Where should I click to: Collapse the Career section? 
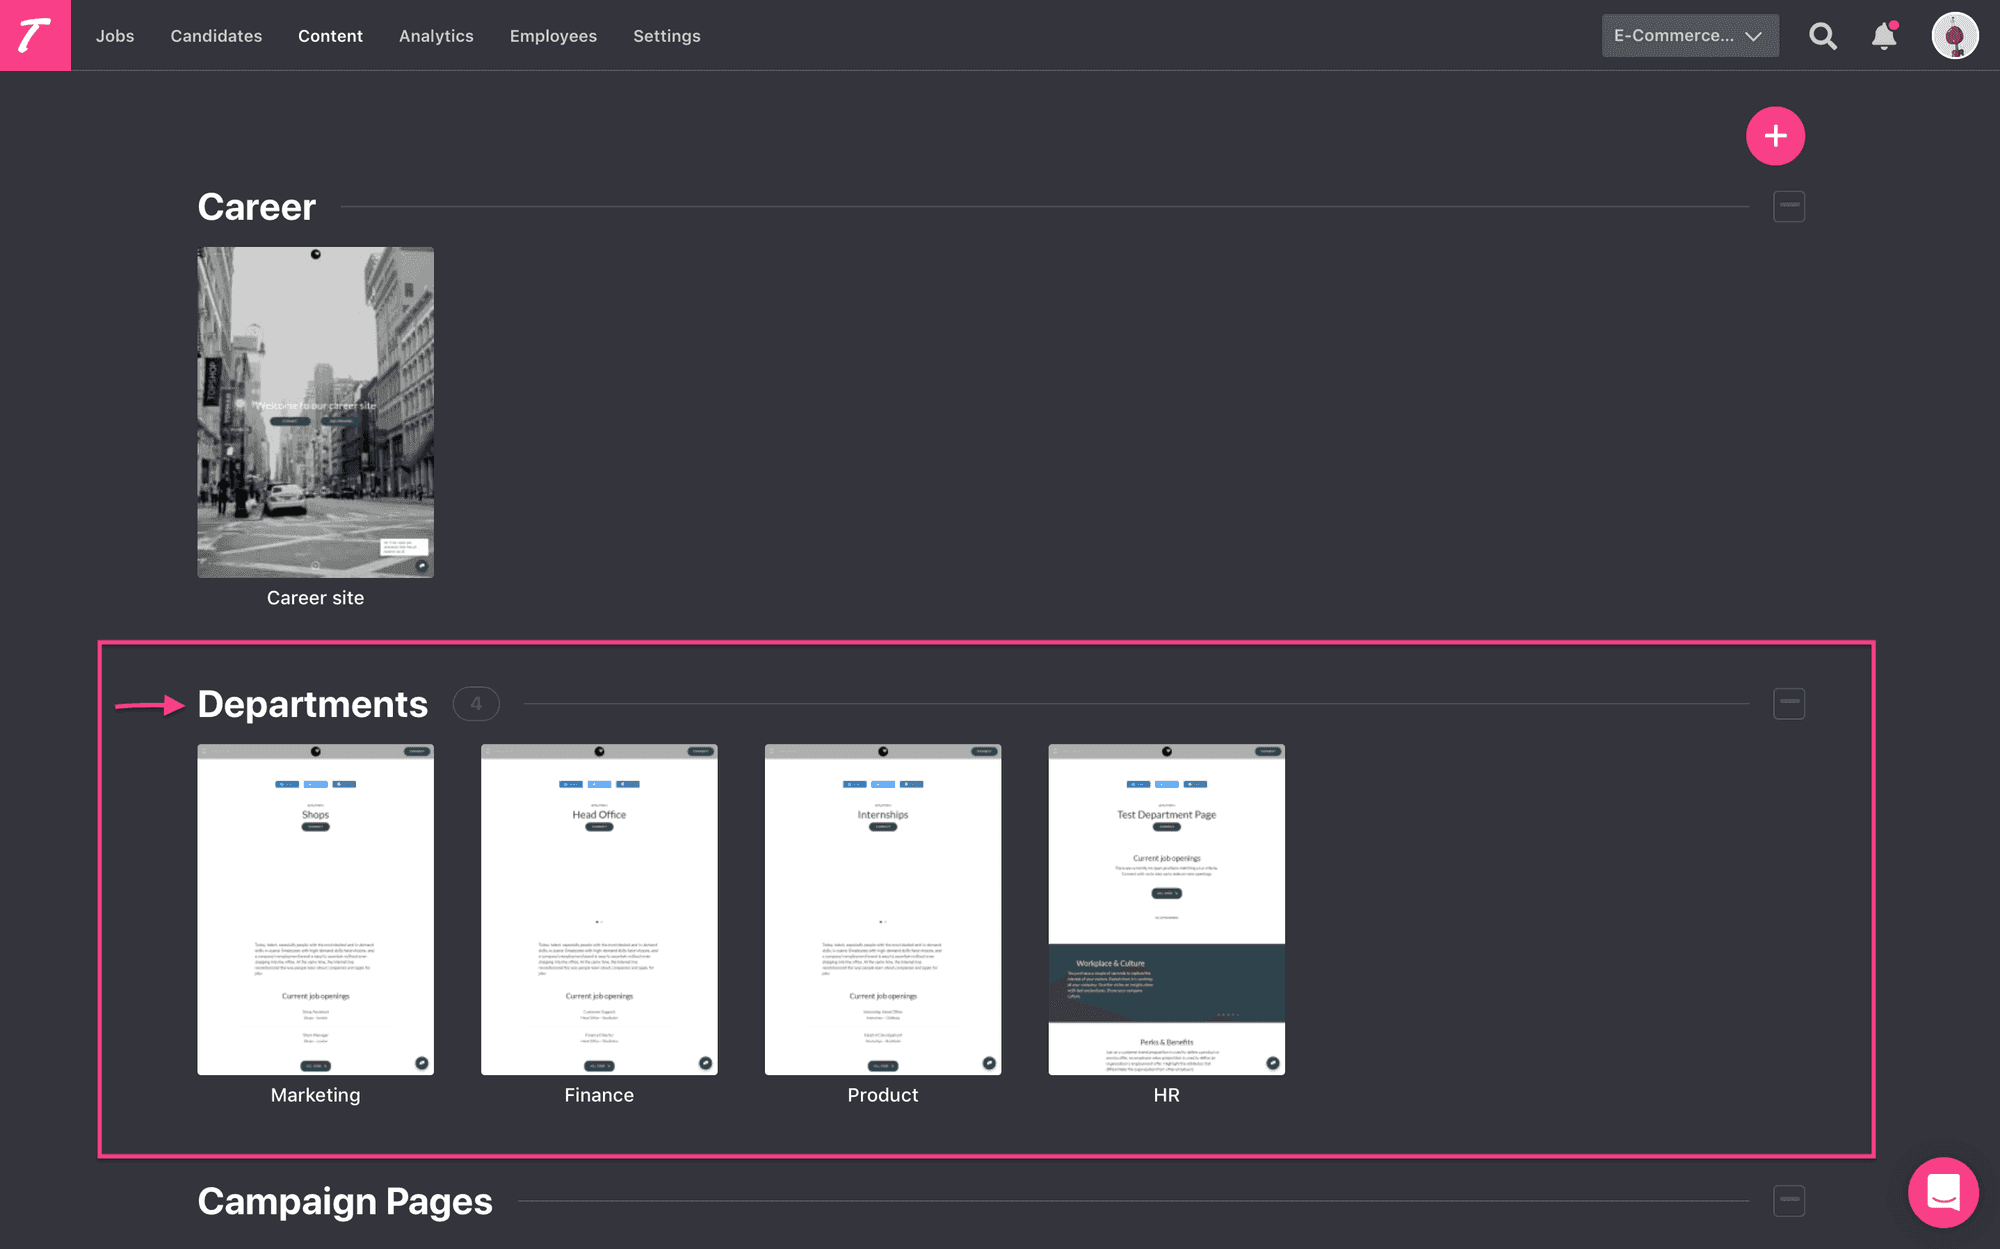coord(1789,206)
